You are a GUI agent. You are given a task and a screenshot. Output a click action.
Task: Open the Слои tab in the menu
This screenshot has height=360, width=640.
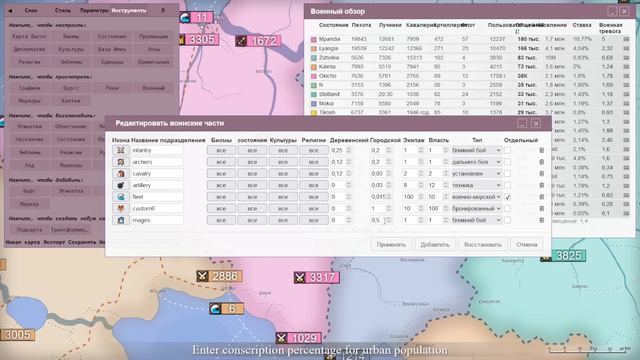point(31,11)
